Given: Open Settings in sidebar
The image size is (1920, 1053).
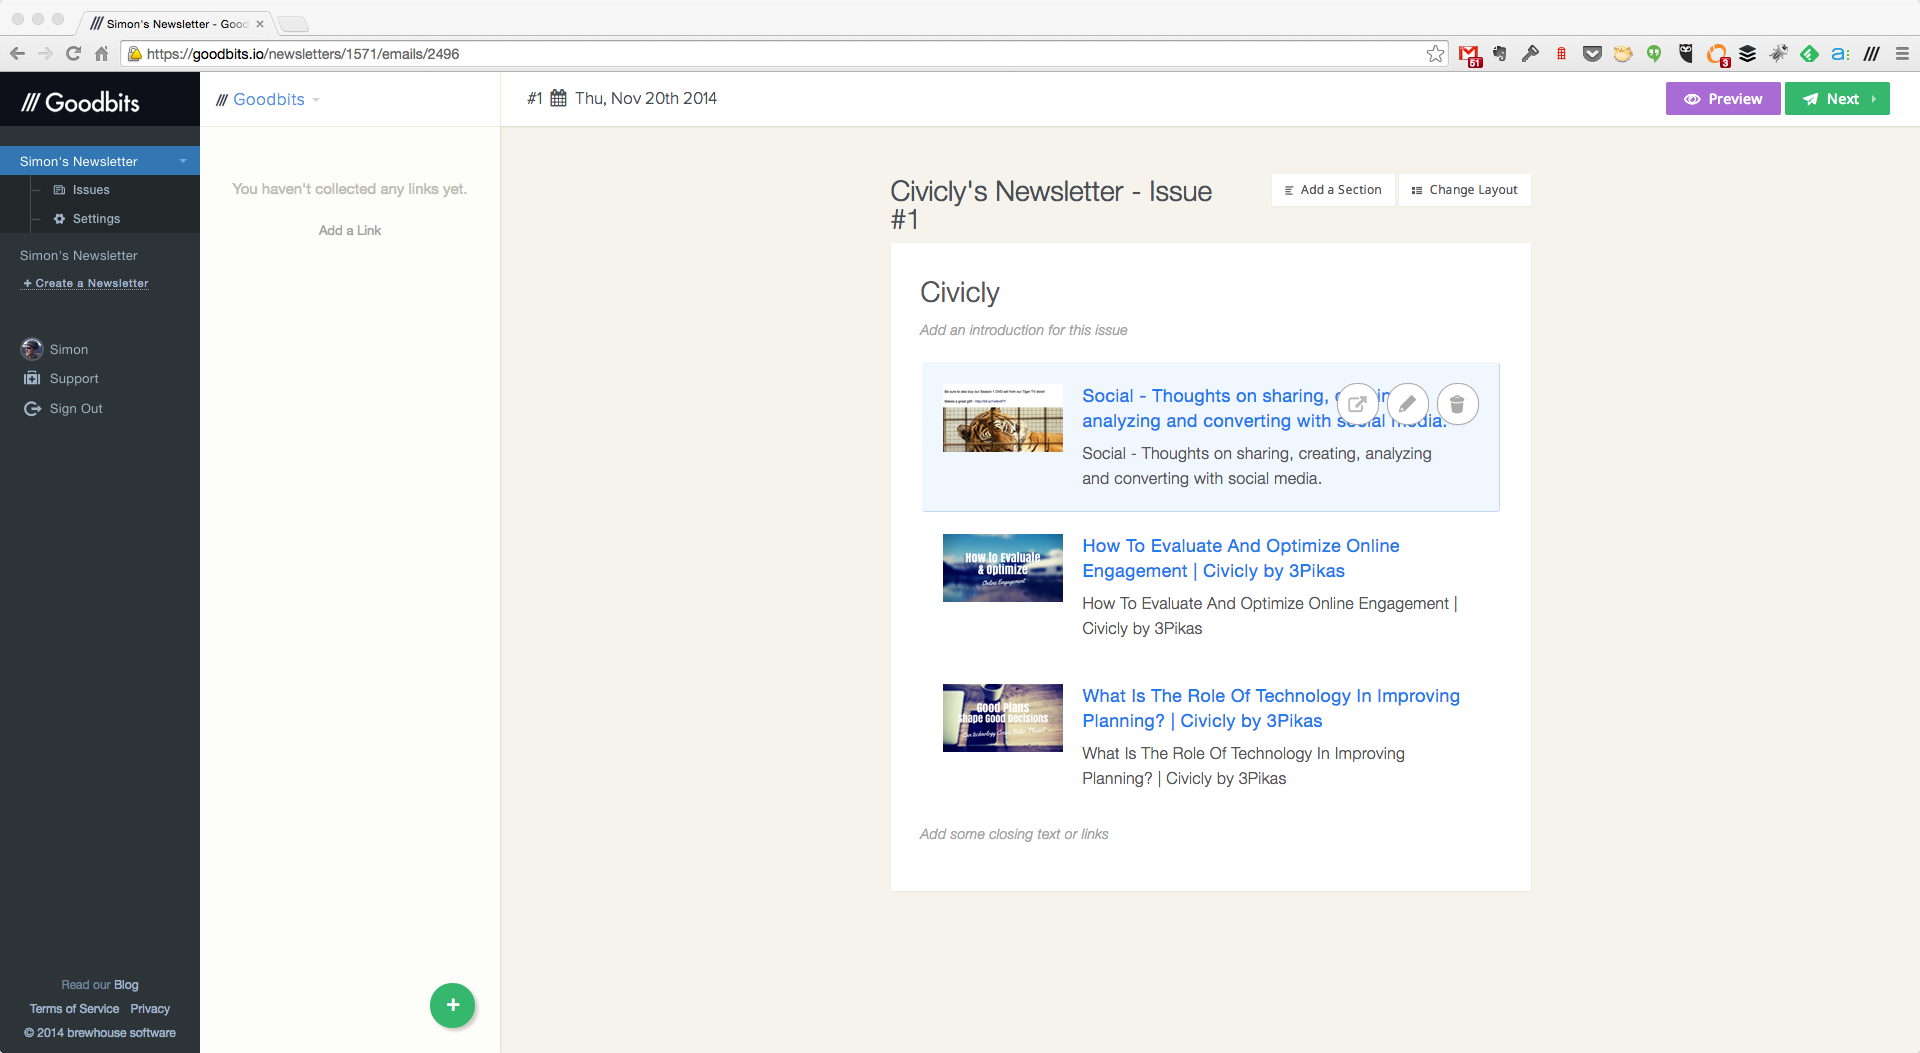Looking at the screenshot, I should [96, 219].
